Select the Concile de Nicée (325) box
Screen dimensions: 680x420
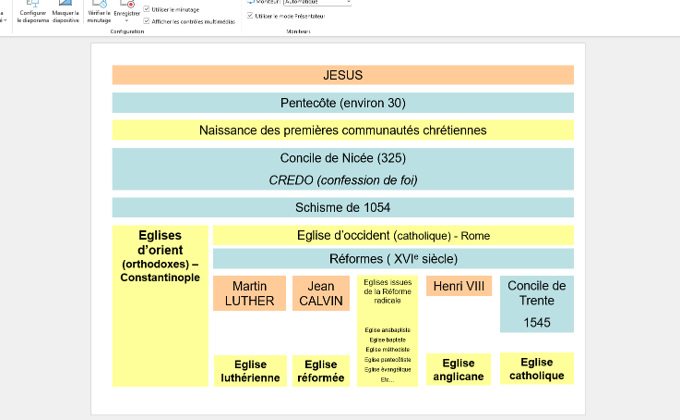coord(342,168)
